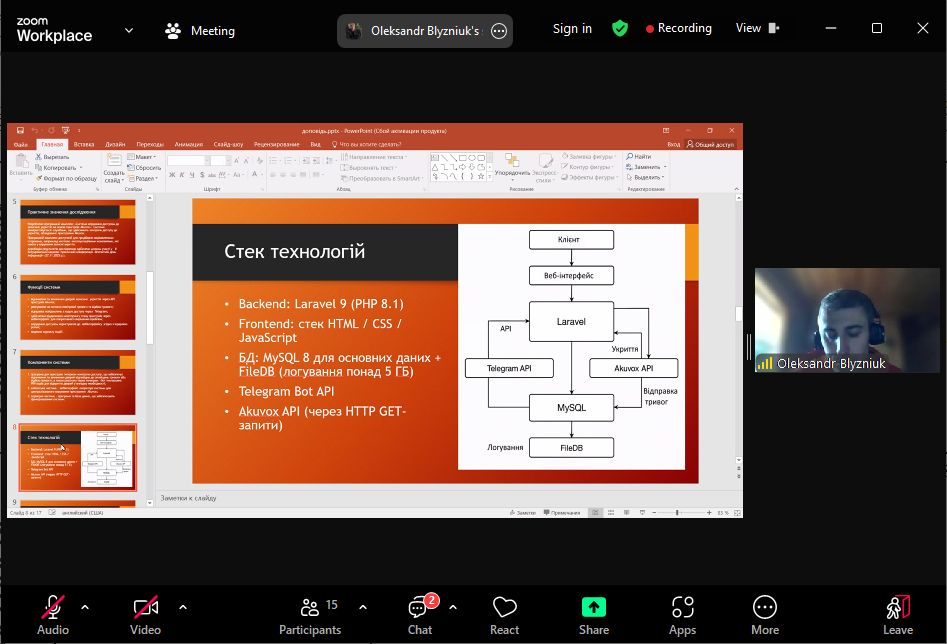Expand video settings chevron
947x644 pixels.
(x=183, y=606)
